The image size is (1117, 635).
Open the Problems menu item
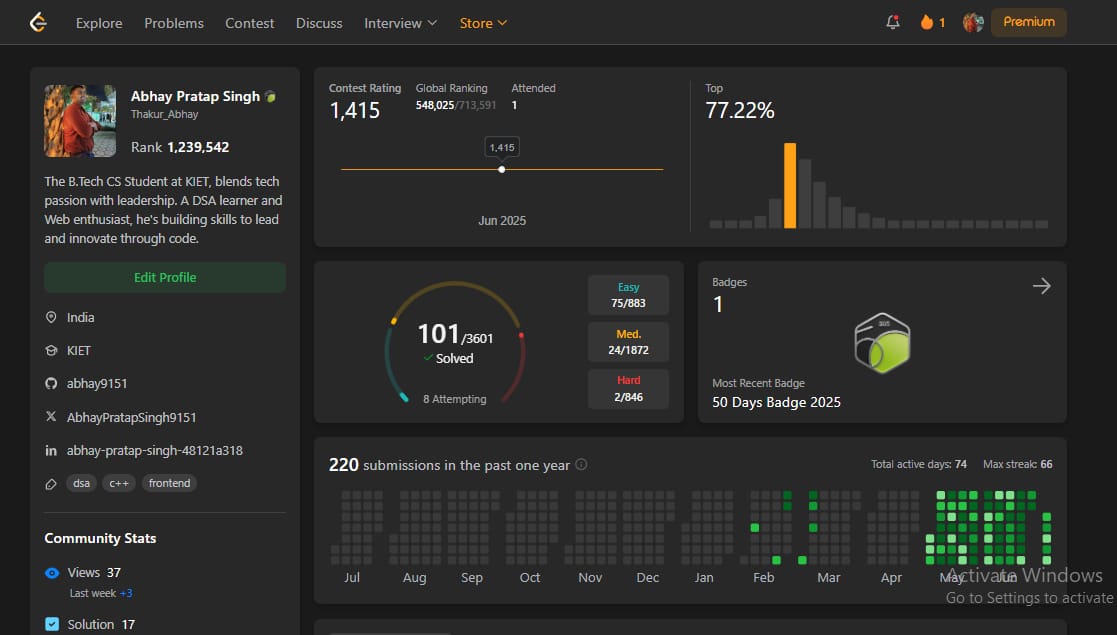click(x=174, y=23)
